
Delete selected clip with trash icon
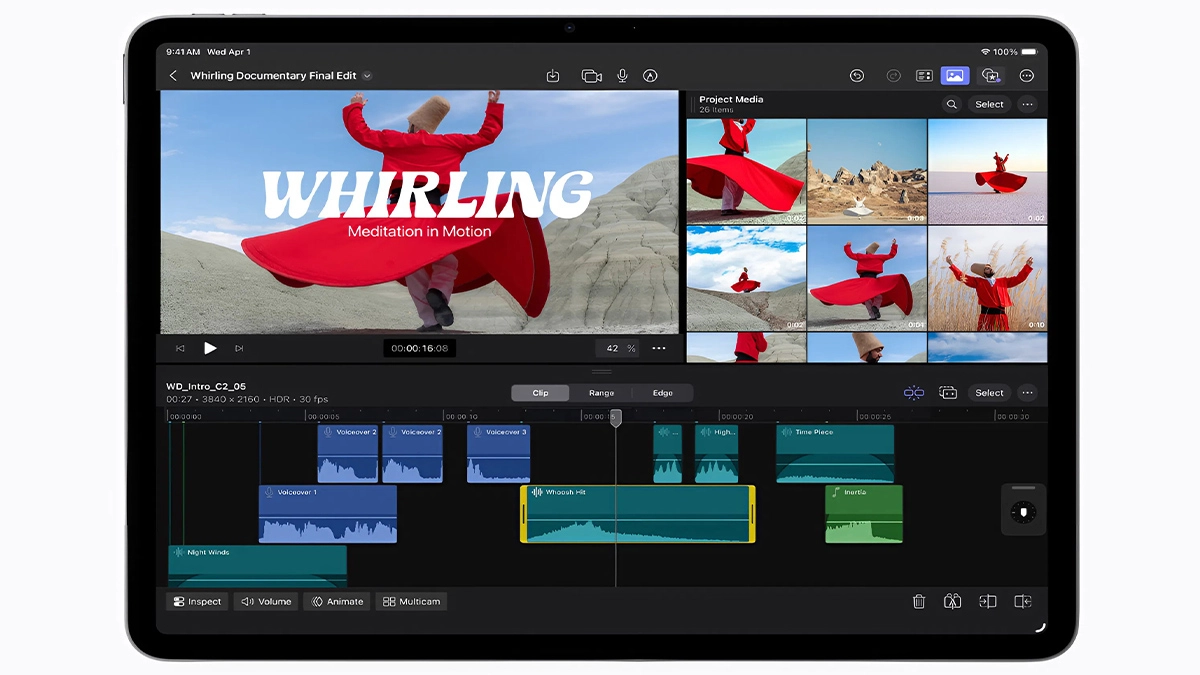click(x=918, y=601)
